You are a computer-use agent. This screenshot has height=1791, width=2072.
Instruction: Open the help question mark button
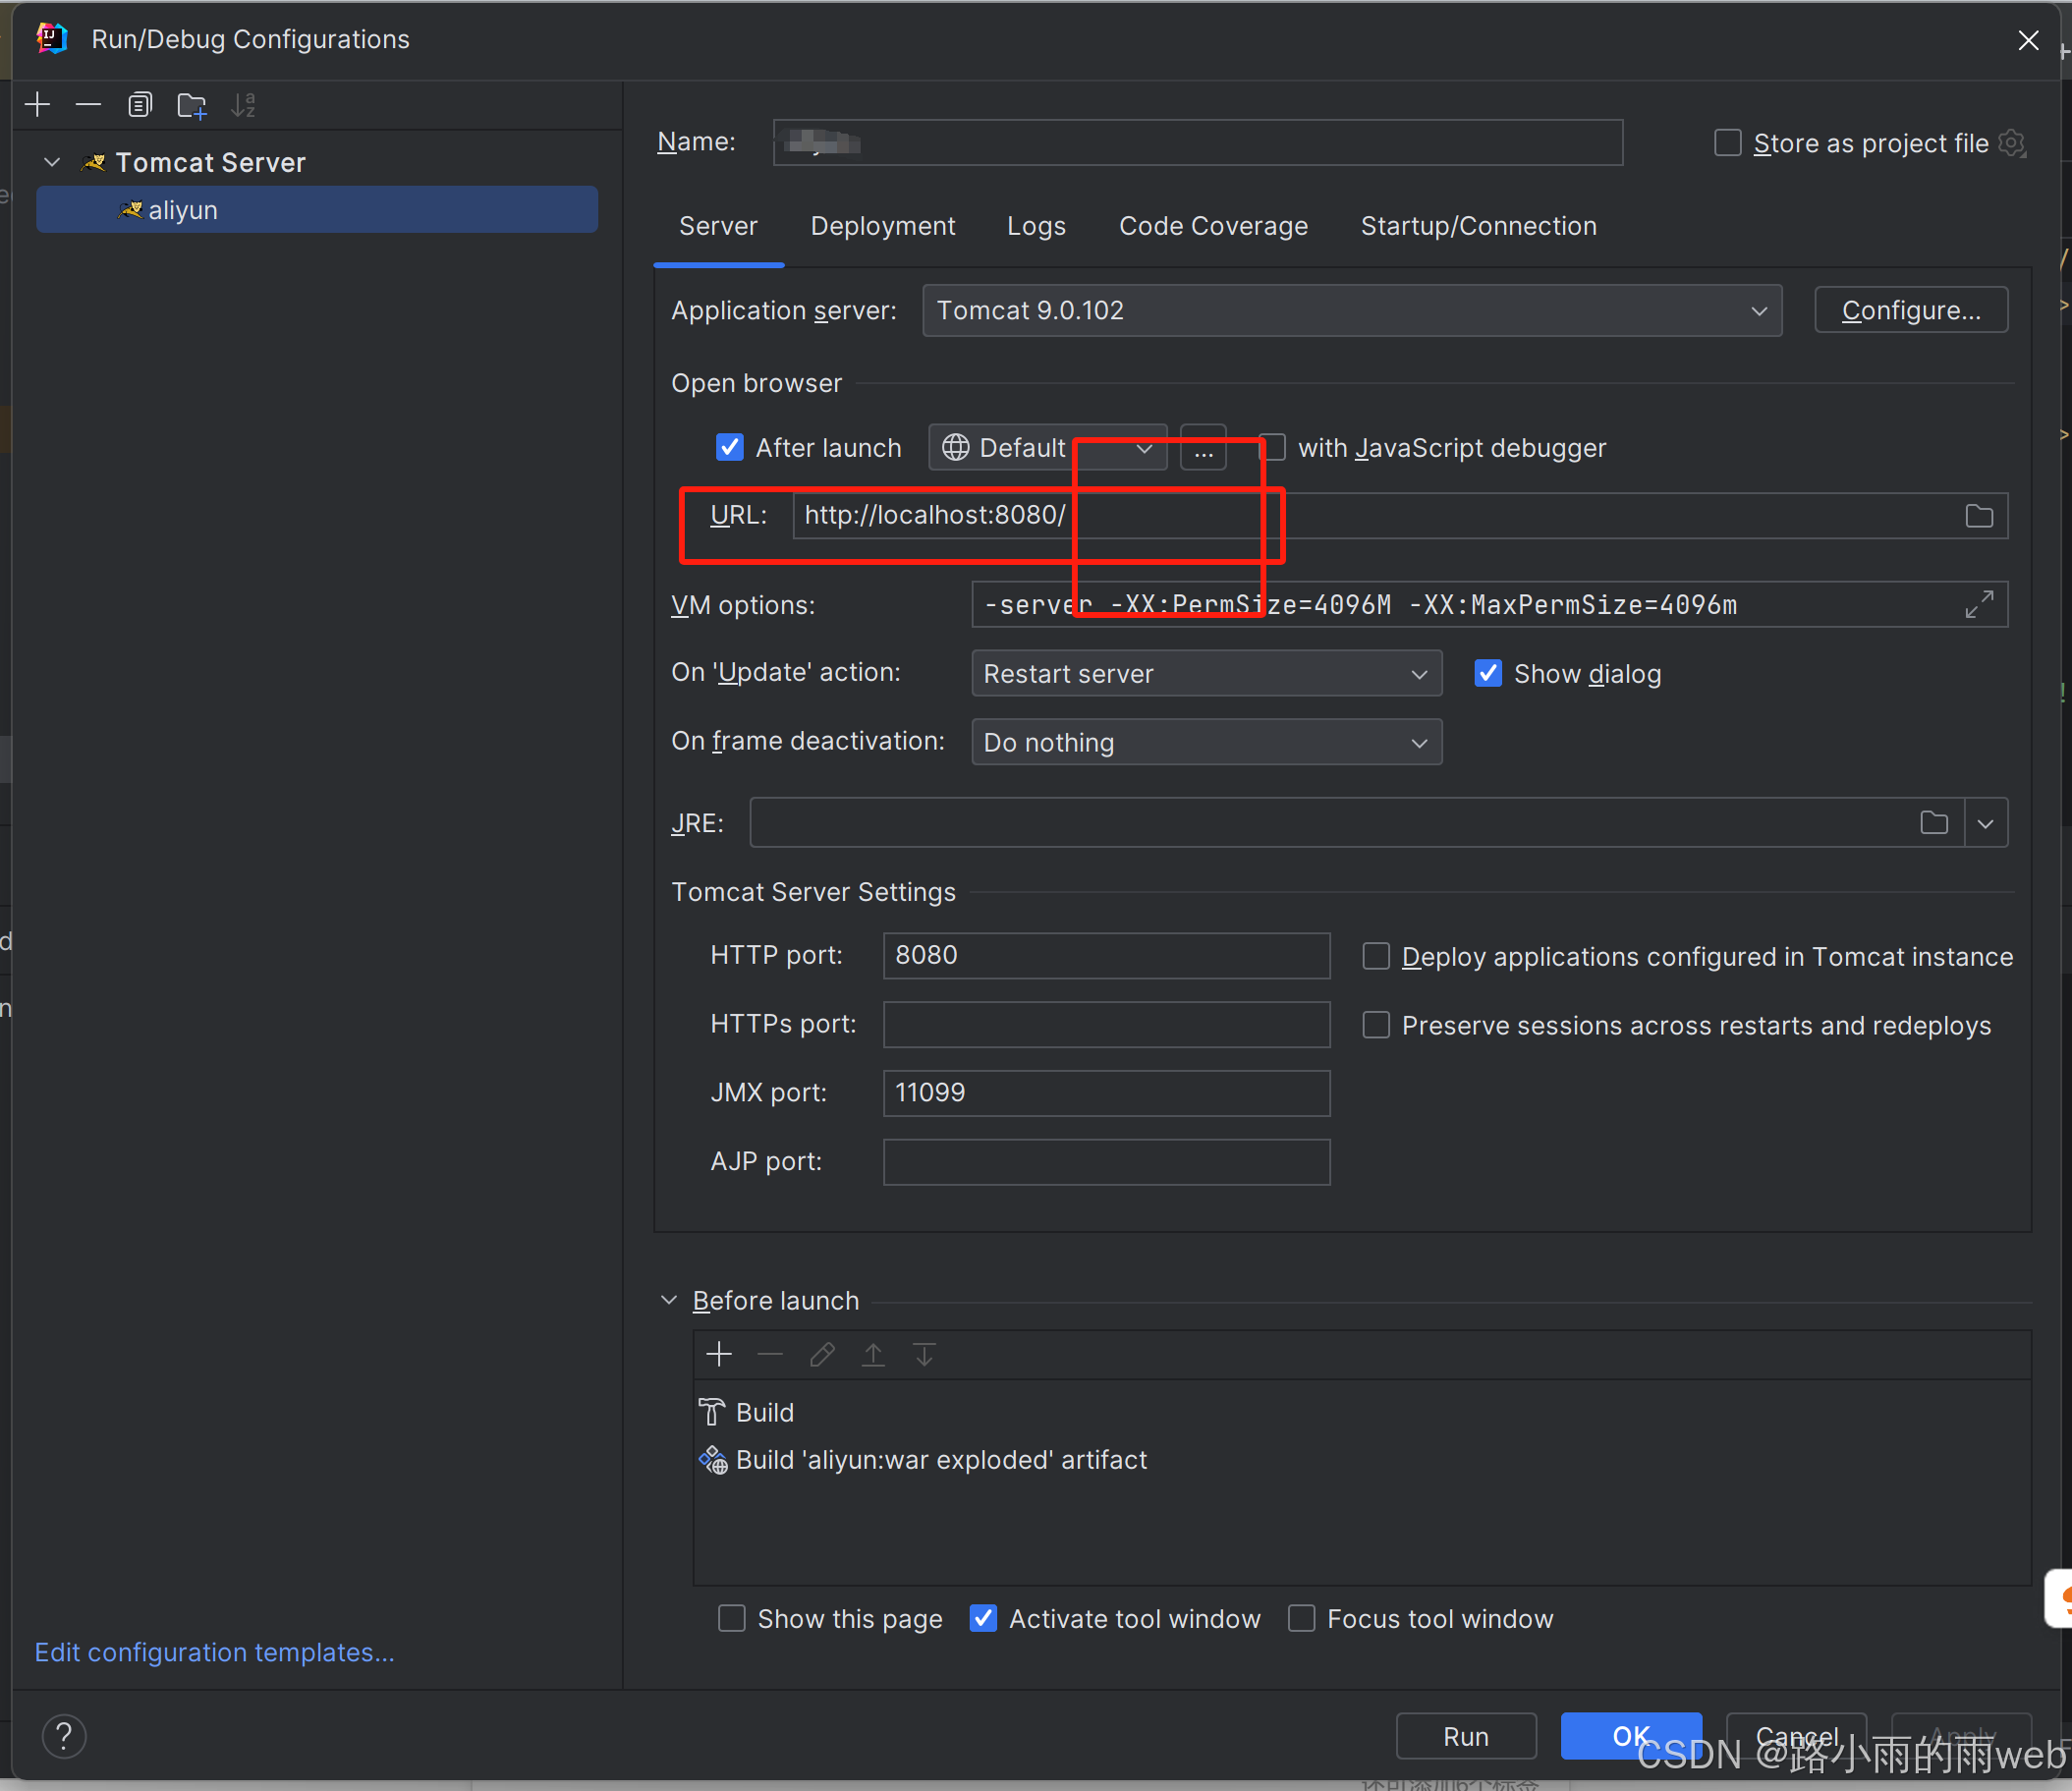point(64,1736)
